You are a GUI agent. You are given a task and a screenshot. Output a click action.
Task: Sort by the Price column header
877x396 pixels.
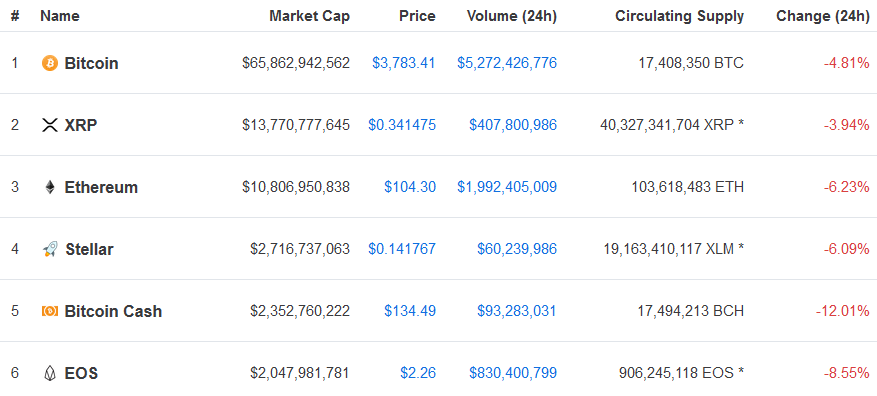(417, 16)
